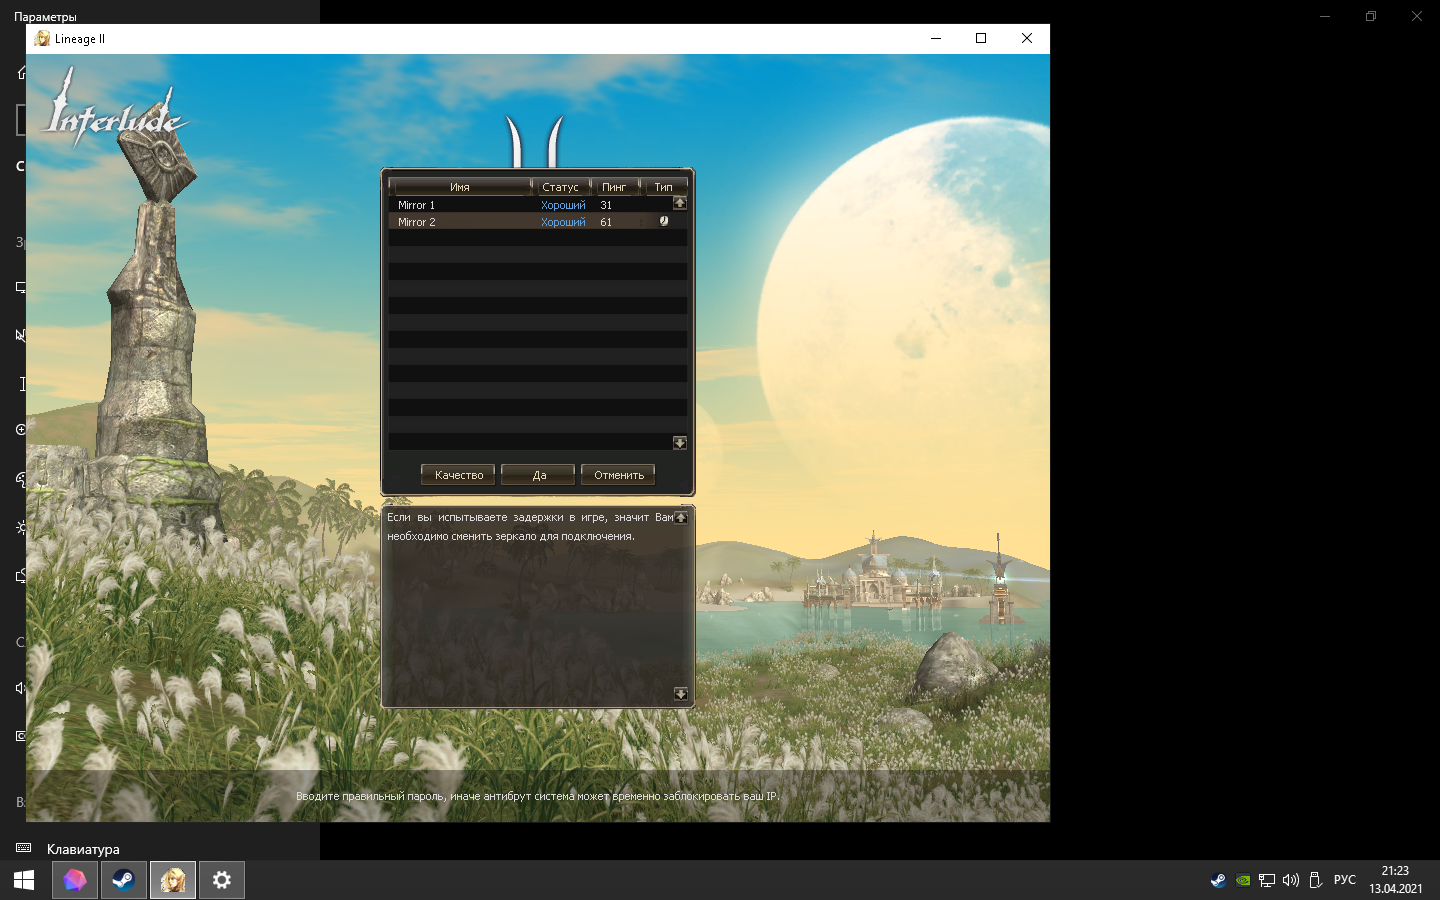This screenshot has height=900, width=1440.
Task: Select the Mirror 2 server row
Action: pyautogui.click(x=537, y=222)
